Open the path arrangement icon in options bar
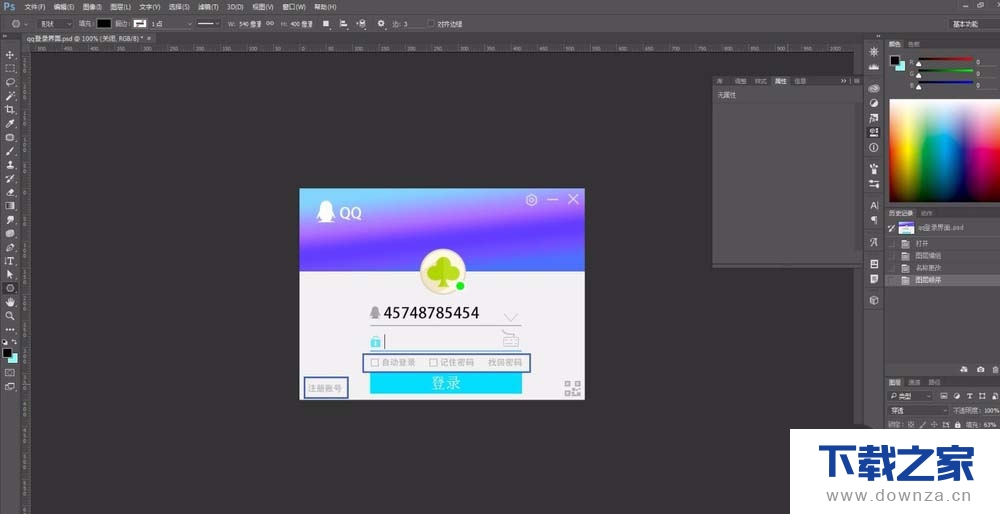 [x=362, y=24]
